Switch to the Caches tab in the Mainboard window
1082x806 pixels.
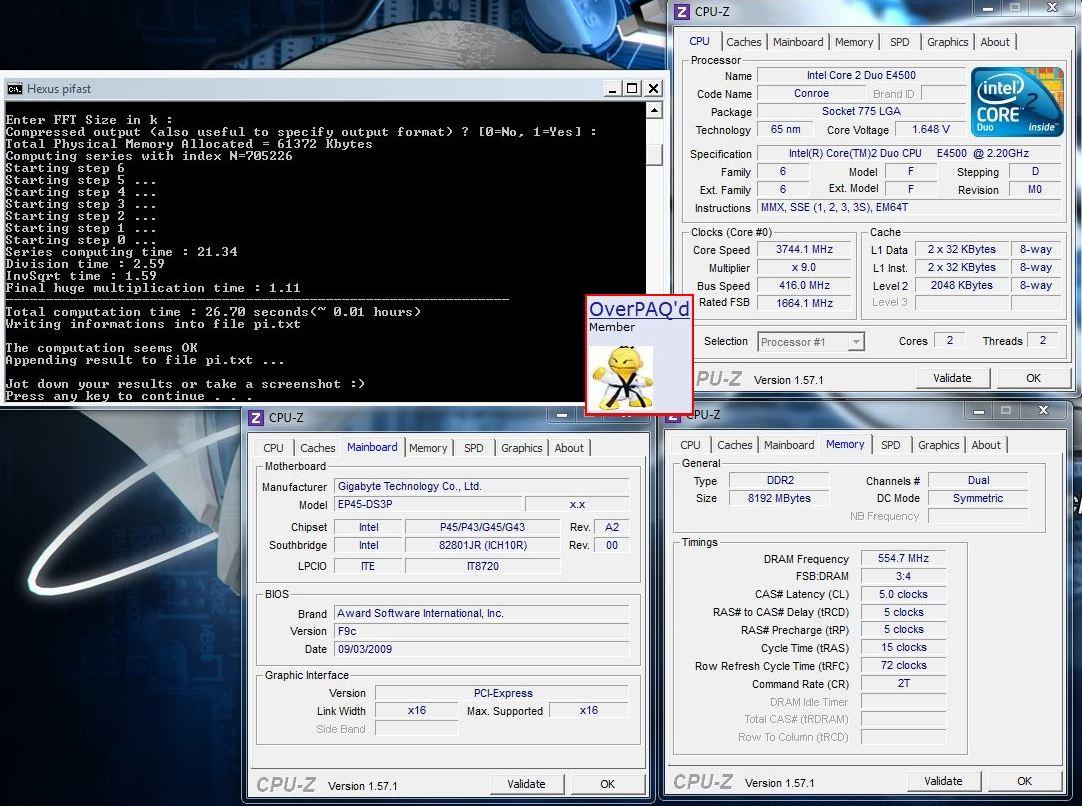[317, 448]
